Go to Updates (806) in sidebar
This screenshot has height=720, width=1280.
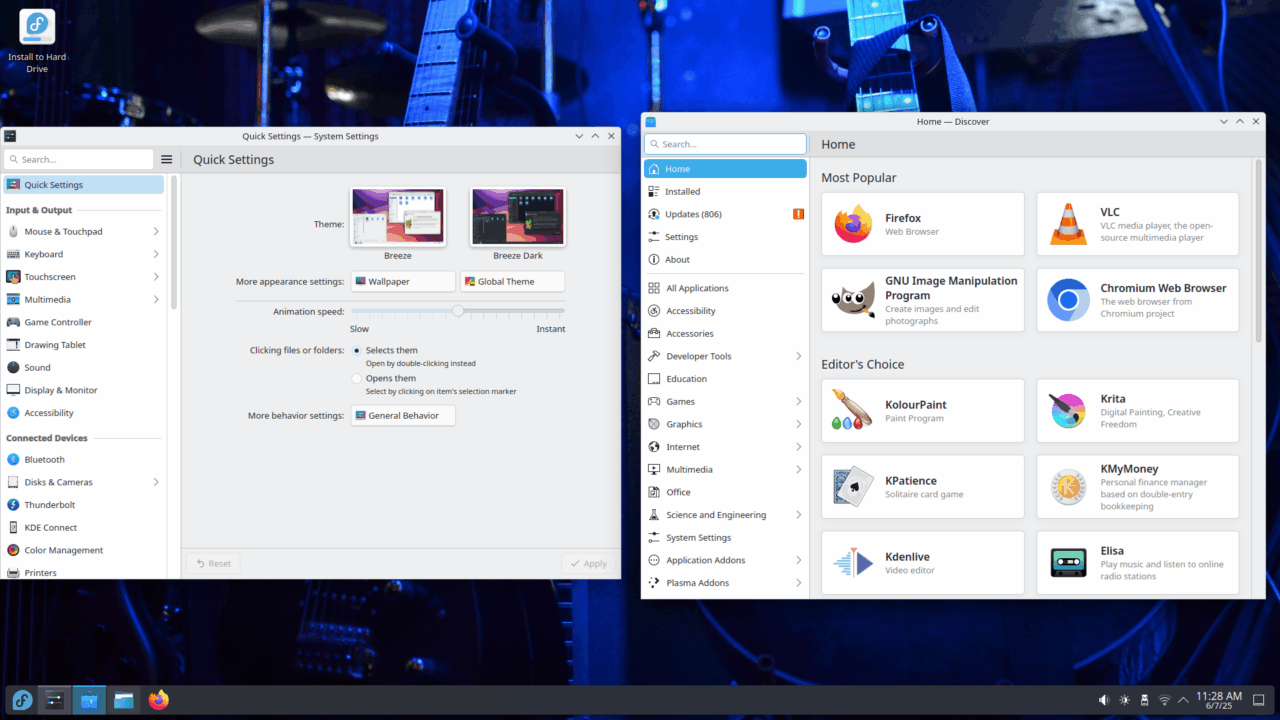692,214
